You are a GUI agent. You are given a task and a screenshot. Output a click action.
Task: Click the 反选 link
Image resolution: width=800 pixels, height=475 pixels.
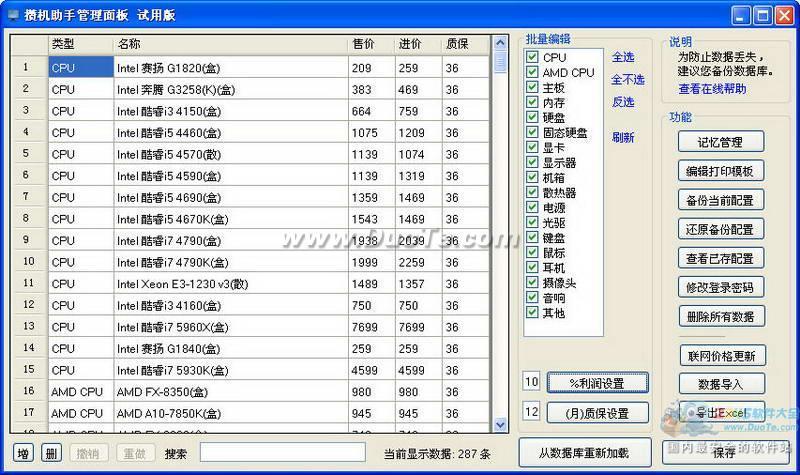click(x=623, y=102)
